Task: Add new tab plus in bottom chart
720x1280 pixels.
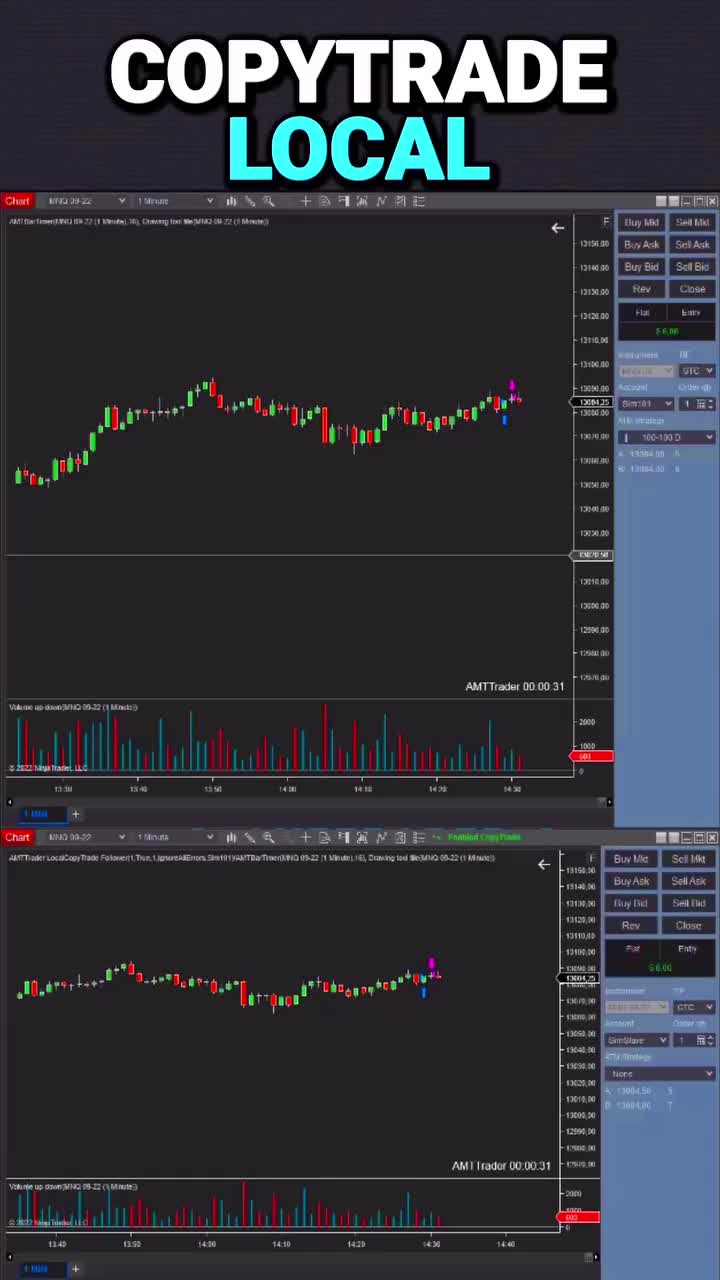Action: coord(75,1268)
